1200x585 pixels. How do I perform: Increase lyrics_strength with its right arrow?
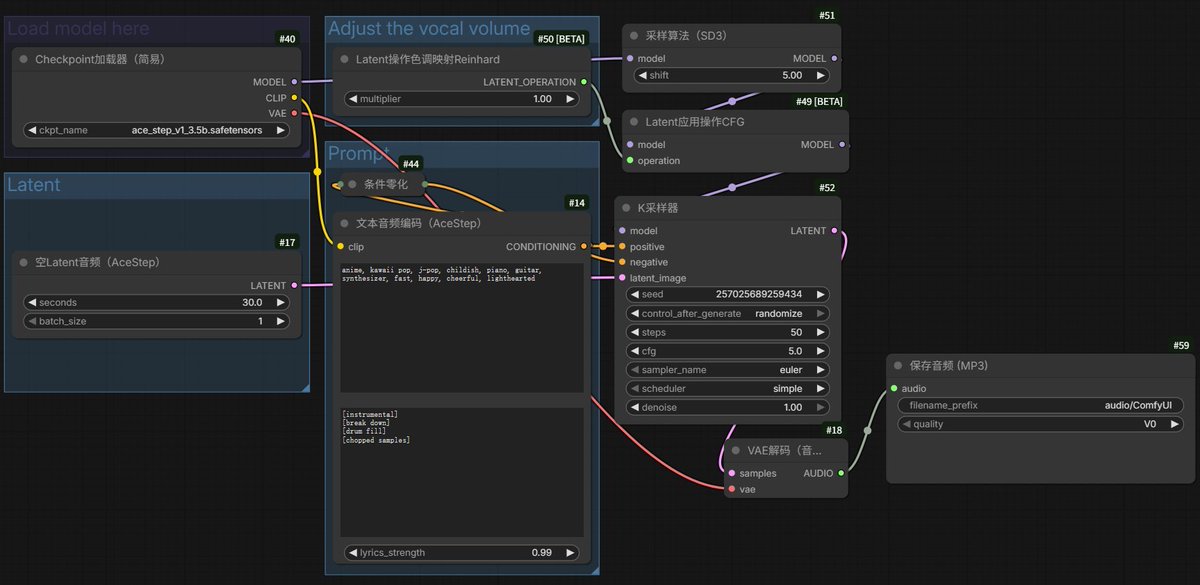click(x=571, y=552)
